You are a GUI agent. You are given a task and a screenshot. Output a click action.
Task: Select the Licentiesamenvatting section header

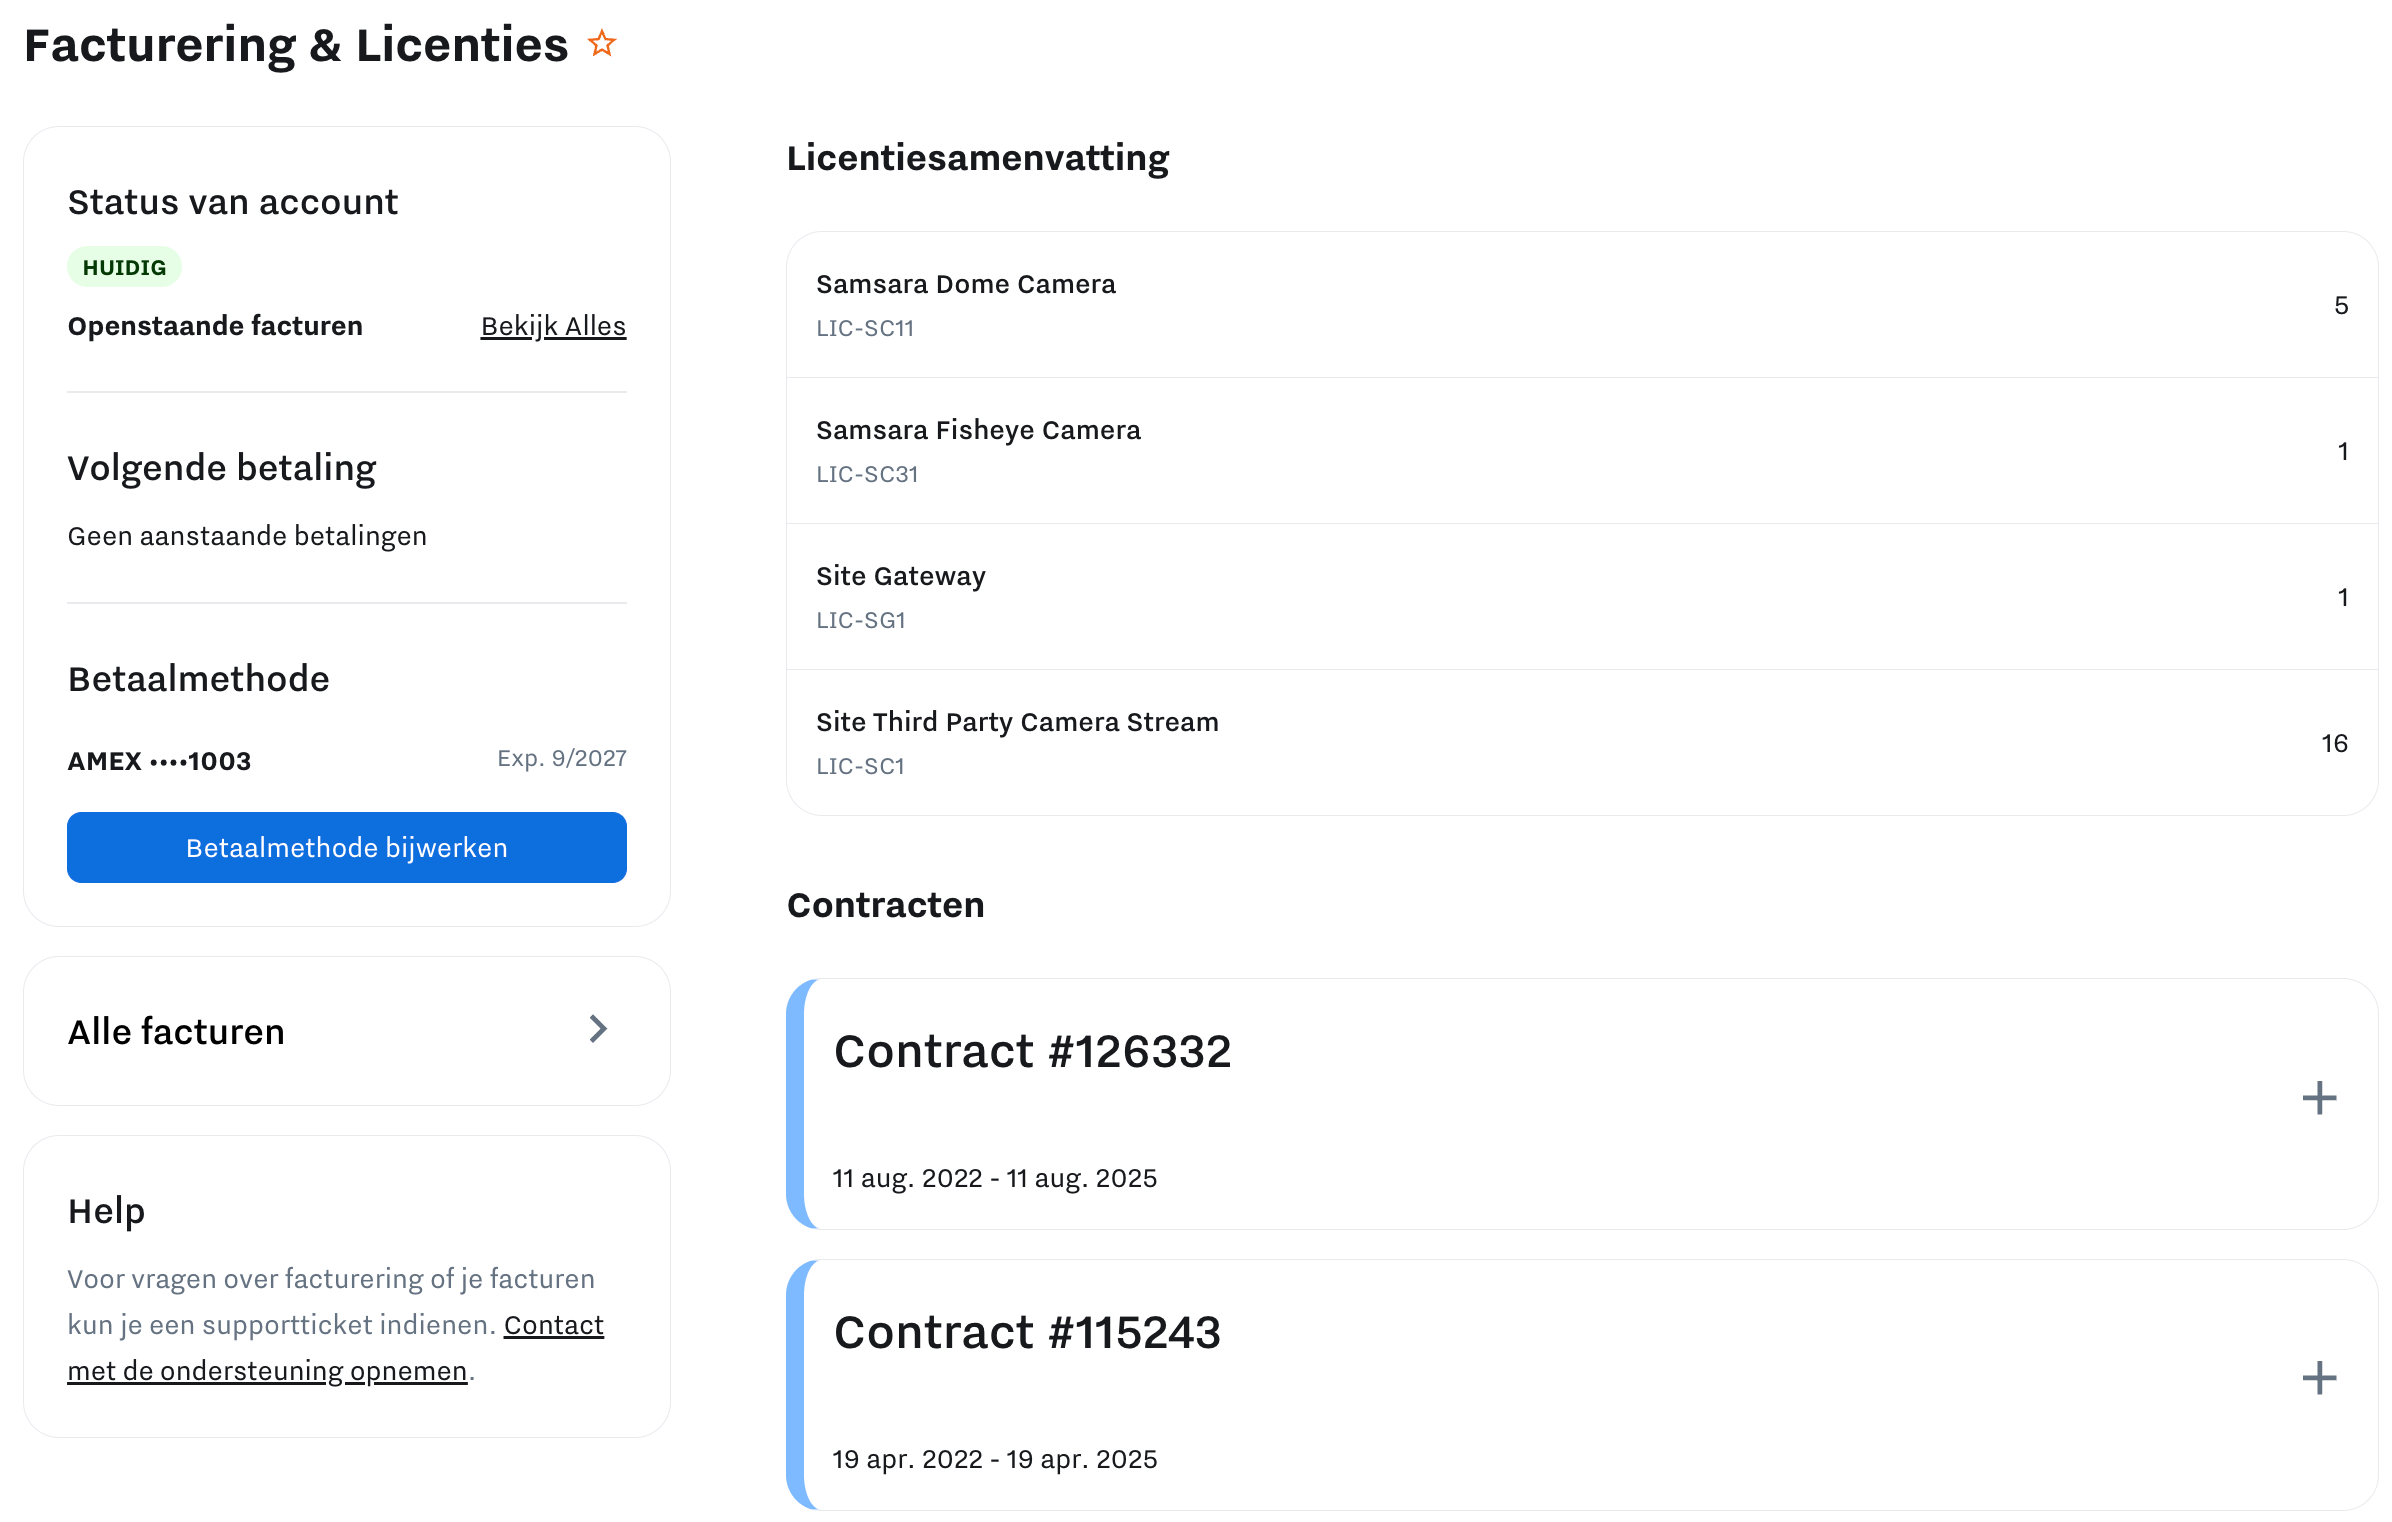click(978, 158)
